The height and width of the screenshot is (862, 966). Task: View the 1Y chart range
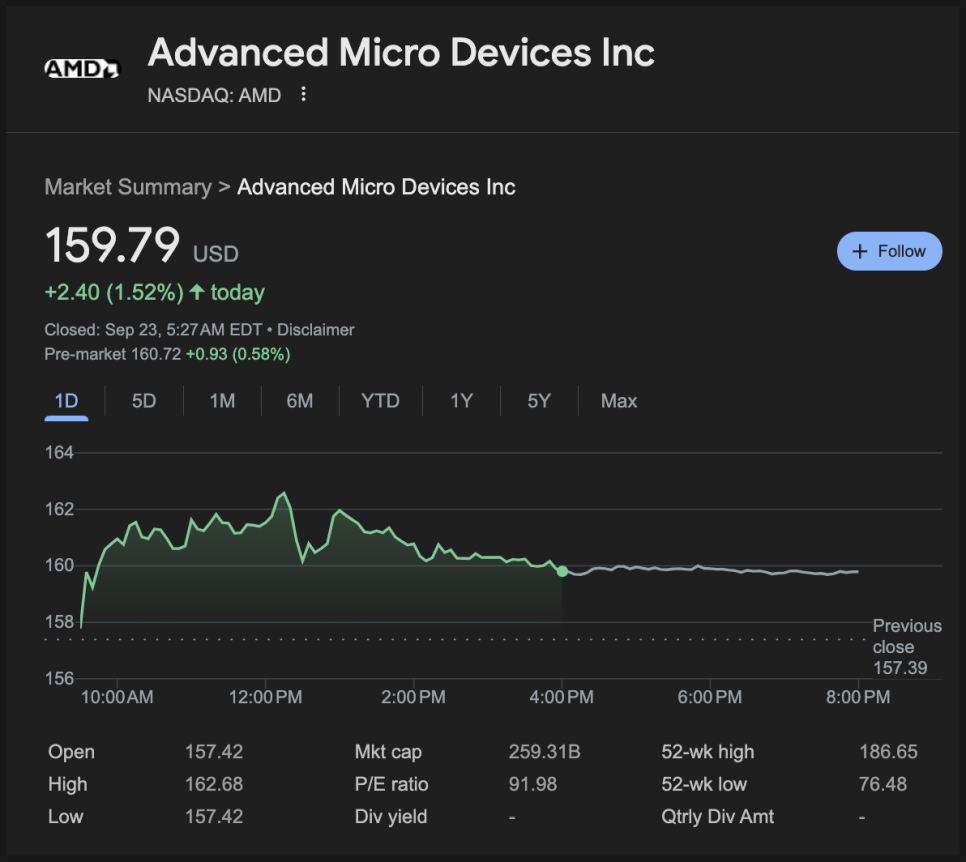(461, 401)
